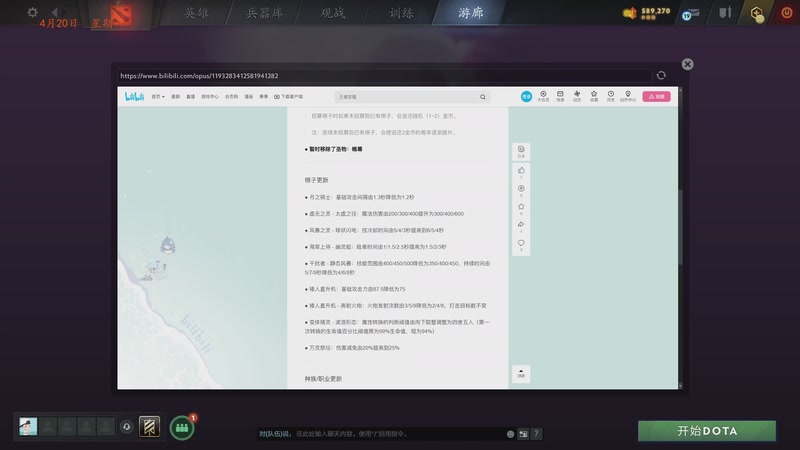Select the 游廊 arcade tab
800x450 pixels.
point(470,13)
